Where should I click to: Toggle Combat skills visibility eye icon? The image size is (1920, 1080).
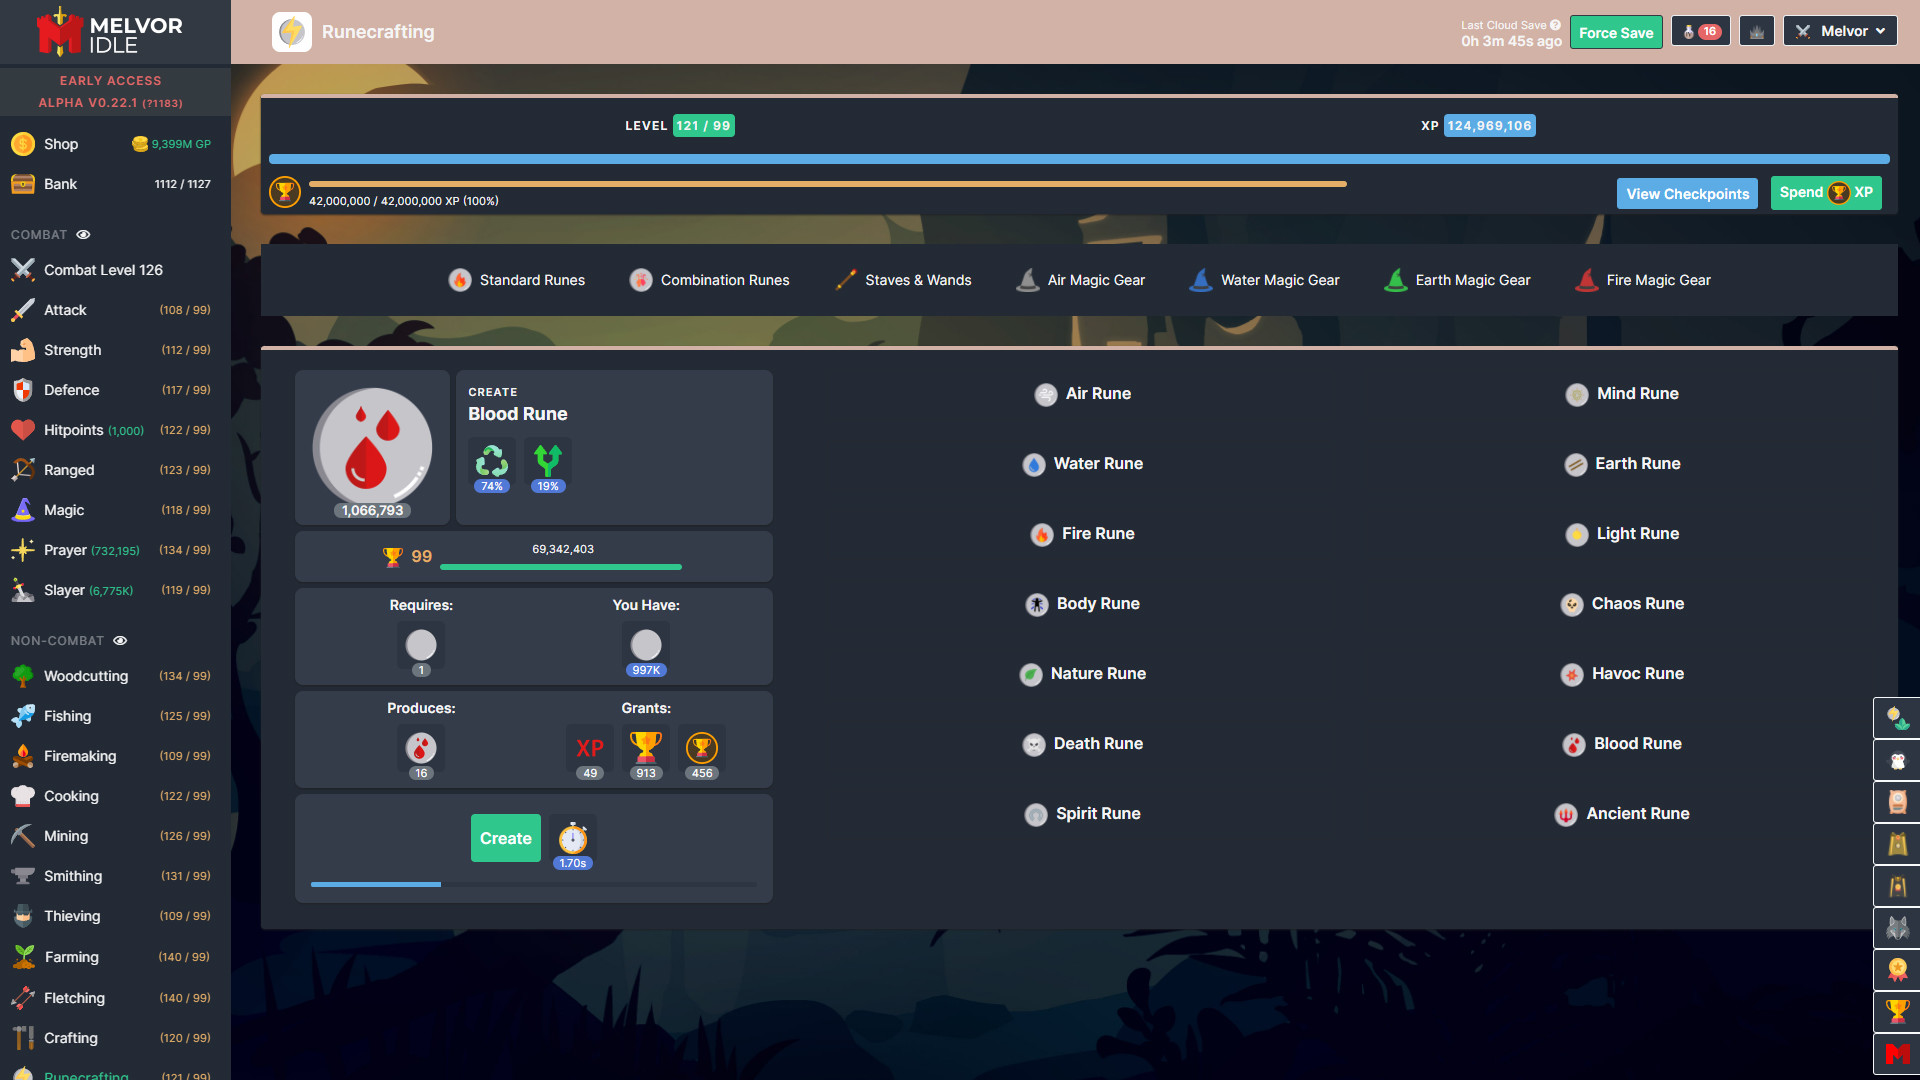coord(82,233)
